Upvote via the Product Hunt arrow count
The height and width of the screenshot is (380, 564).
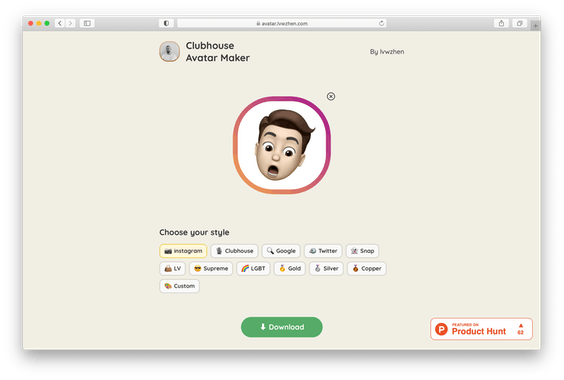[x=520, y=329]
